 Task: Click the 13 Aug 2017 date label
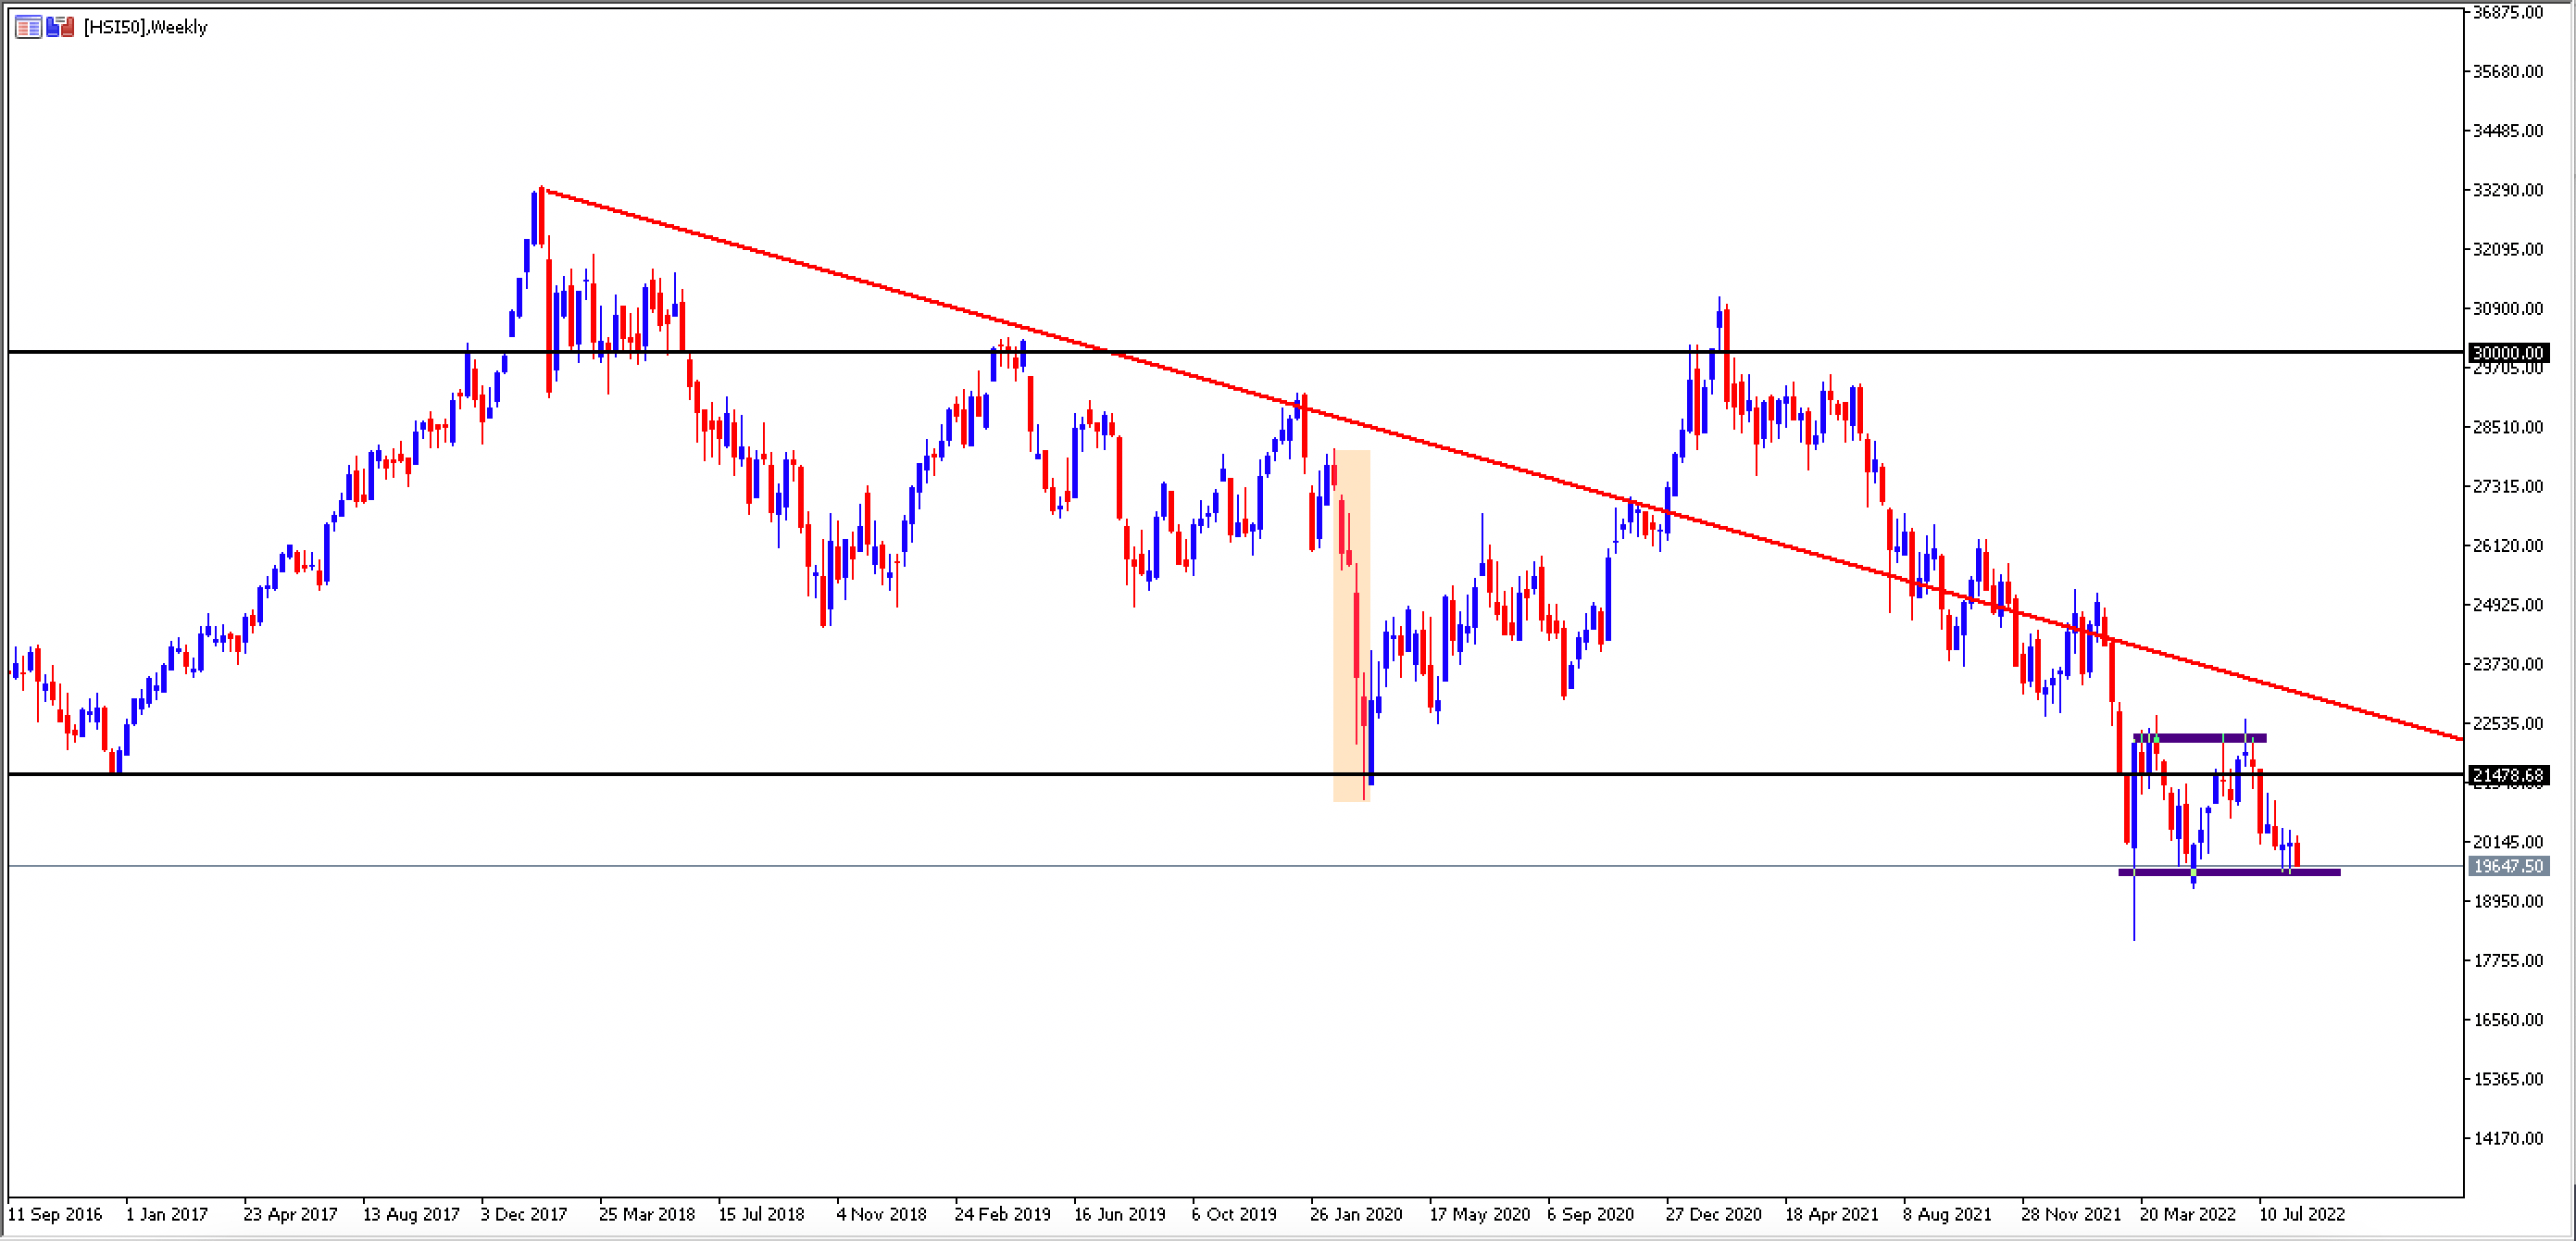pyautogui.click(x=411, y=1214)
